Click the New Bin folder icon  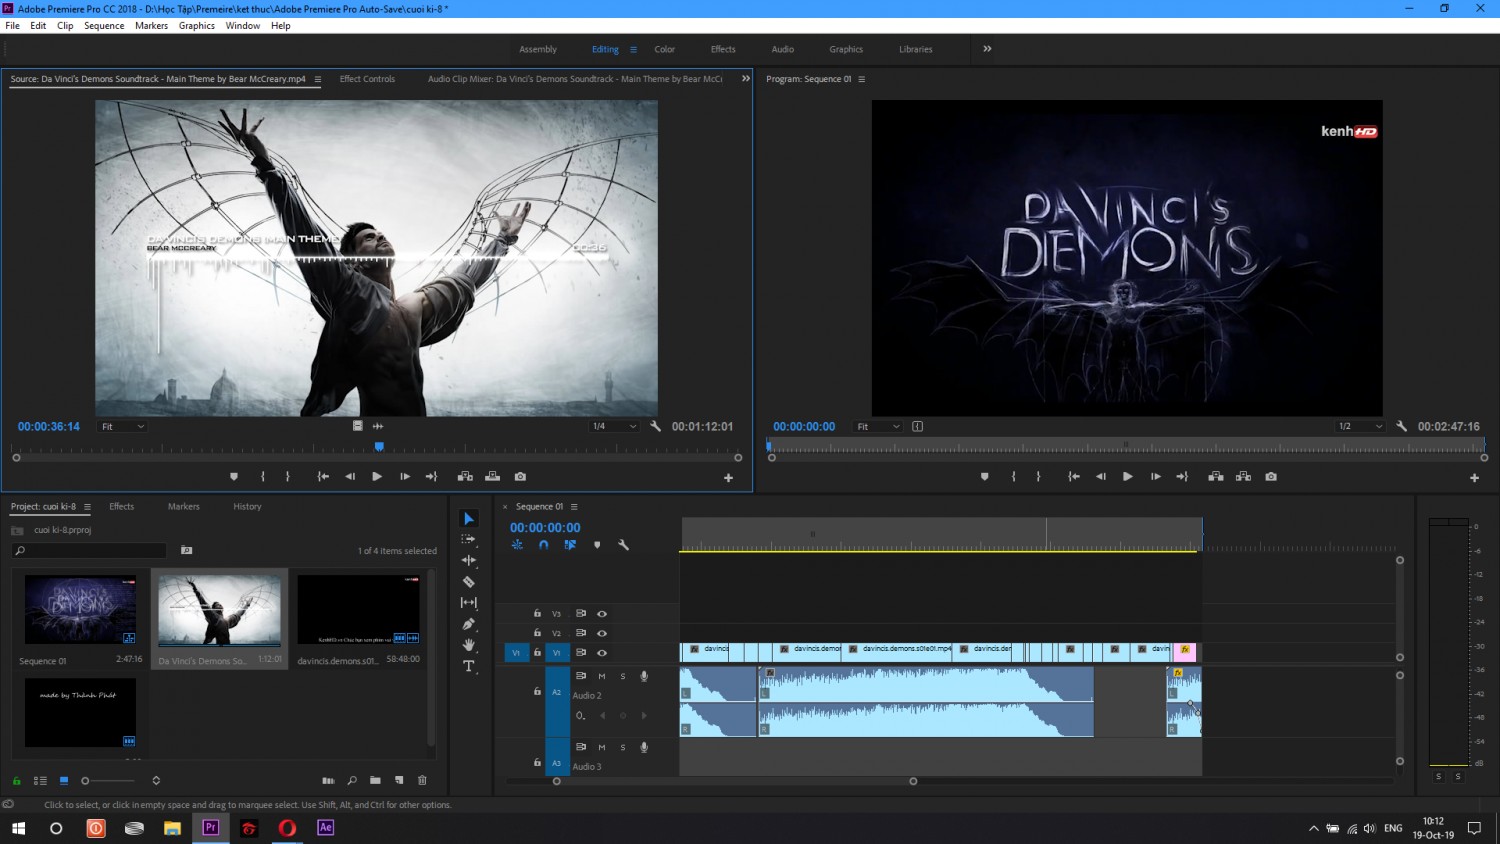pos(375,780)
